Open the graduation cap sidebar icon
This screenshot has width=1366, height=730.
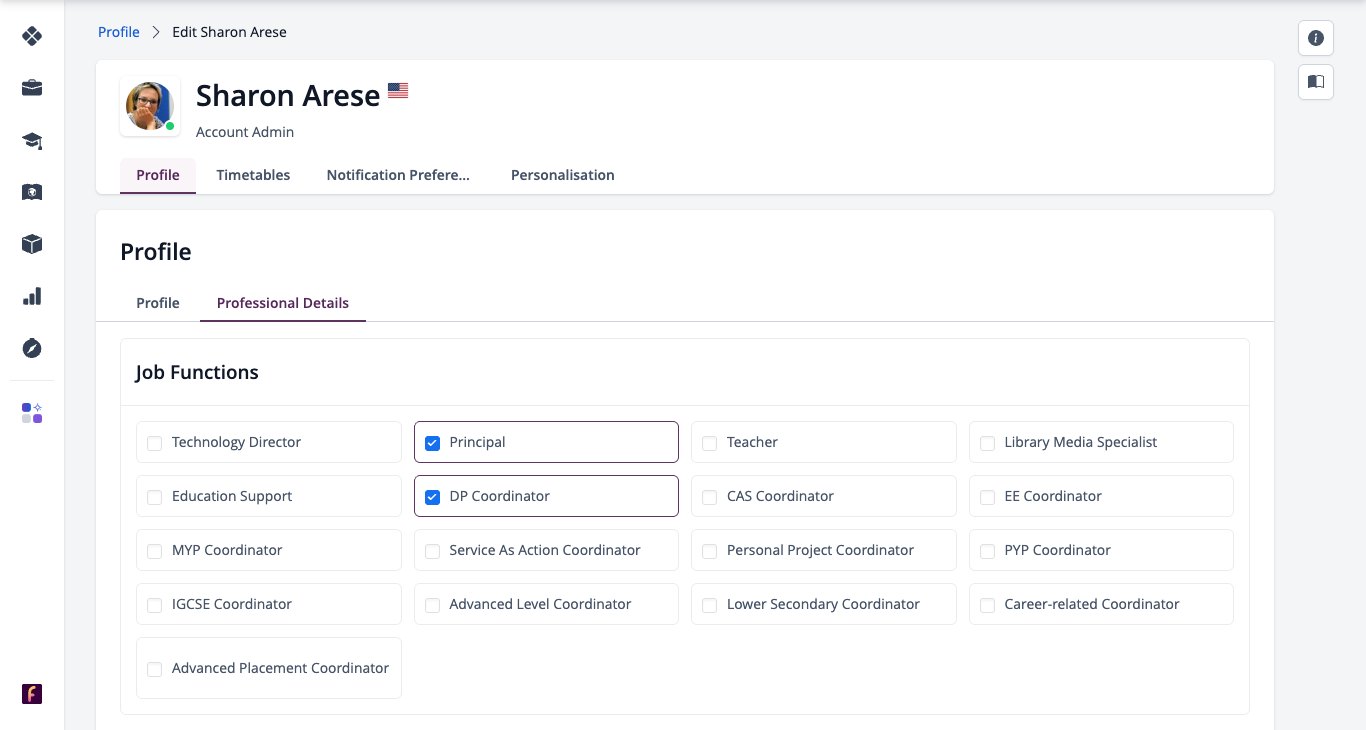click(x=32, y=140)
